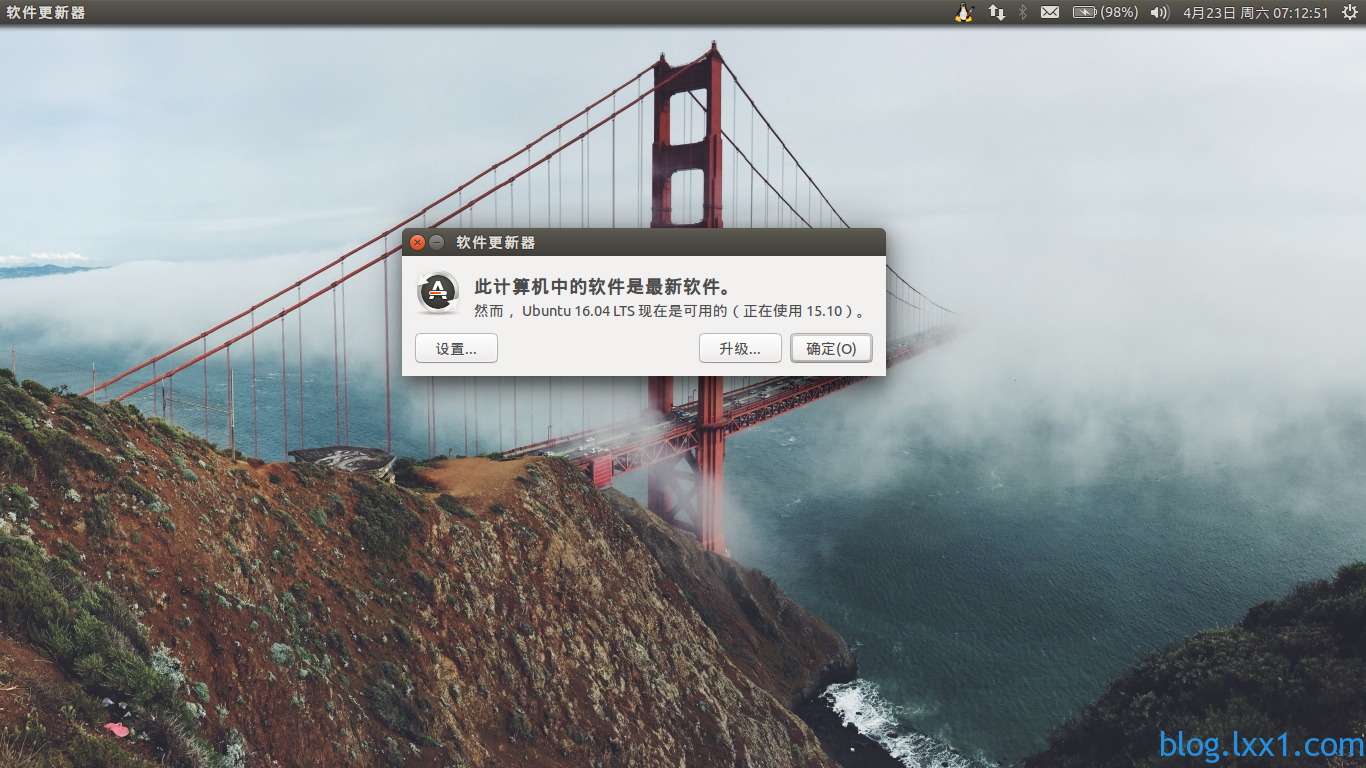Click the Ubuntu 16.04 LTS availability text
Image resolution: width=1366 pixels, height=768 pixels.
pyautogui.click(x=668, y=311)
